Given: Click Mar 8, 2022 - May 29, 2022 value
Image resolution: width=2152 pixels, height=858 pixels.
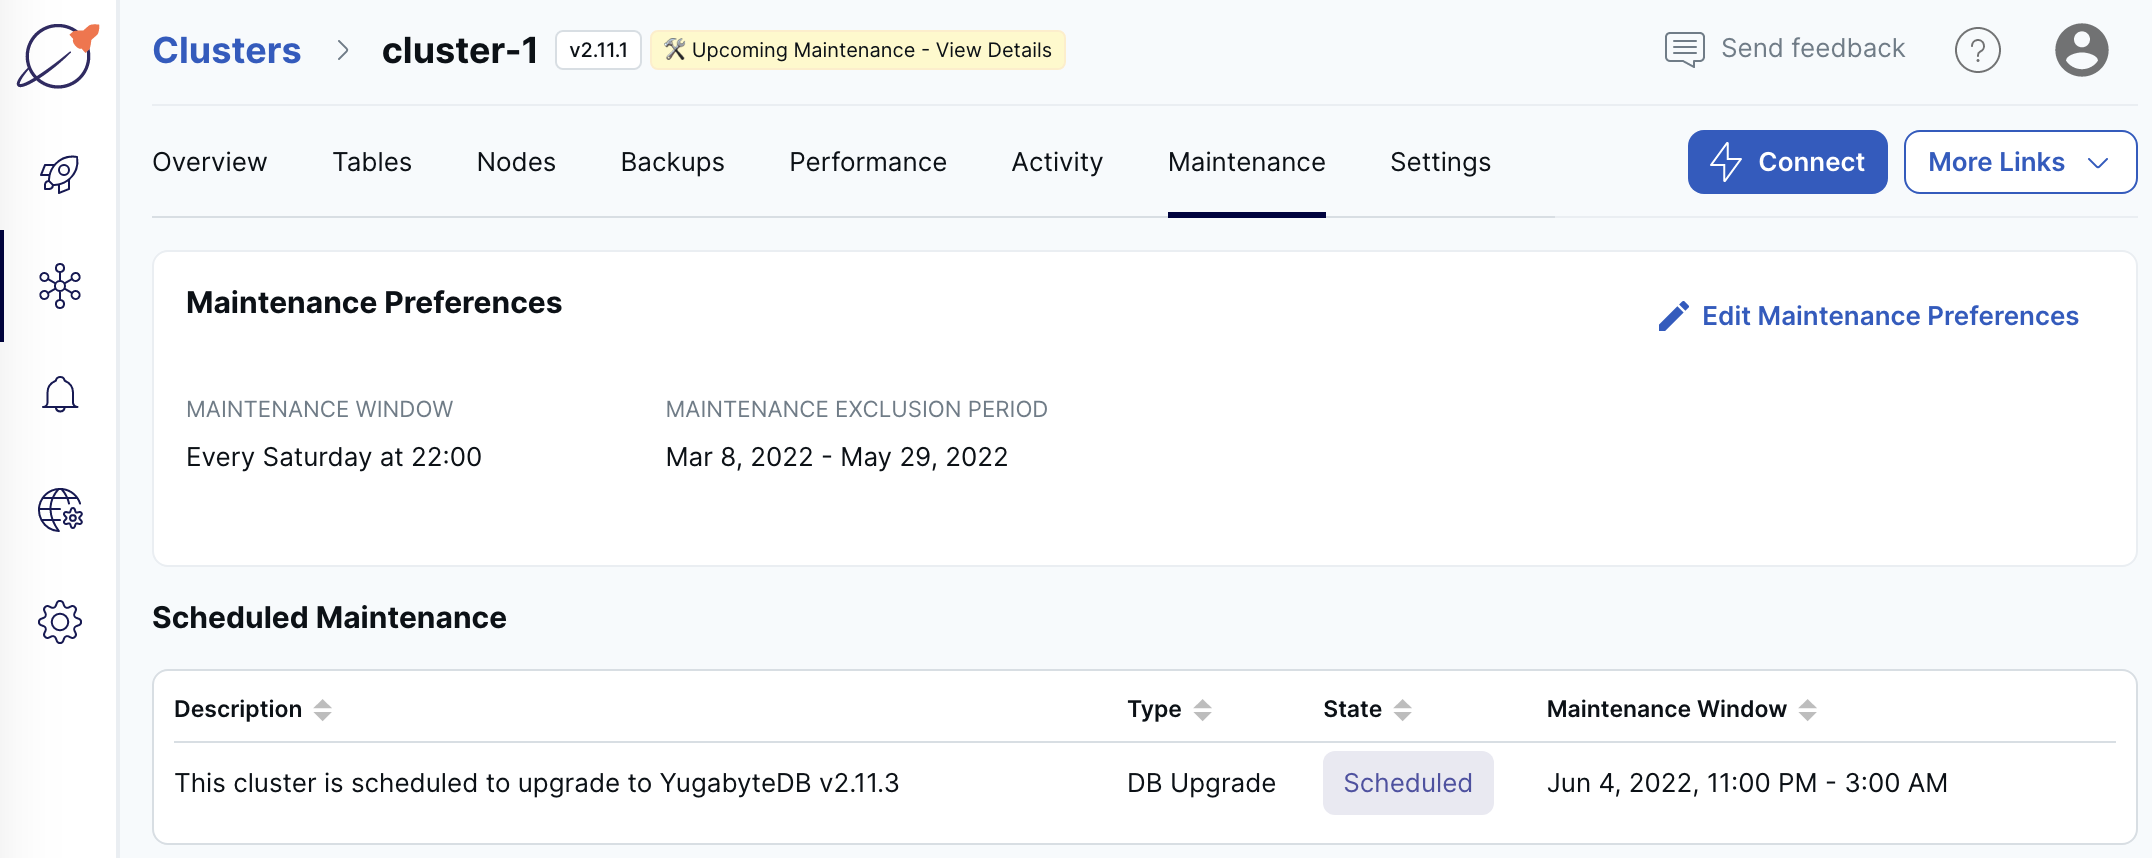Looking at the screenshot, I should (837, 457).
